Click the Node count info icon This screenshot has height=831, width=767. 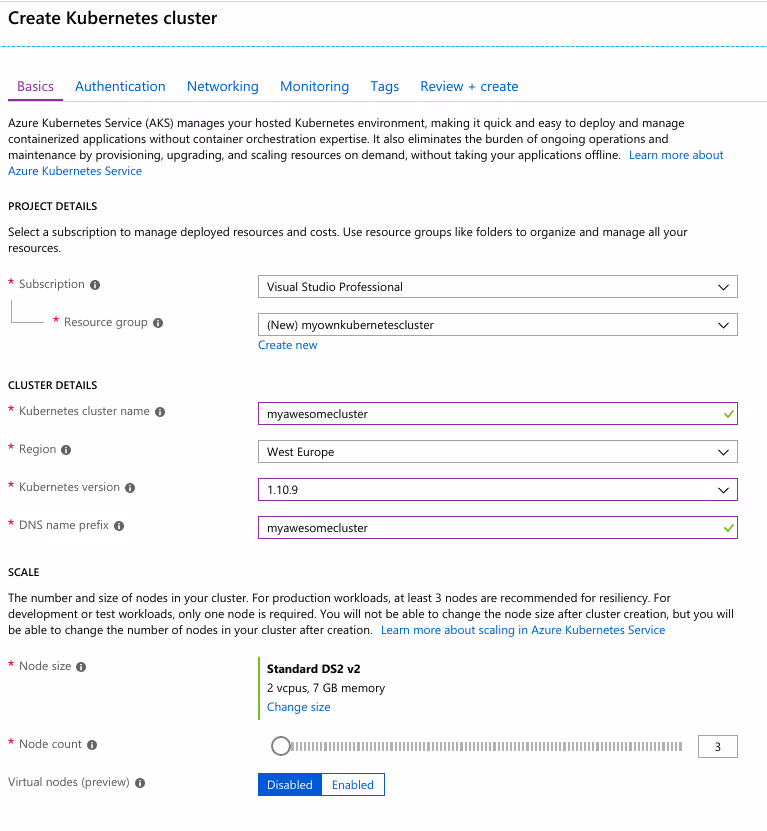92,745
